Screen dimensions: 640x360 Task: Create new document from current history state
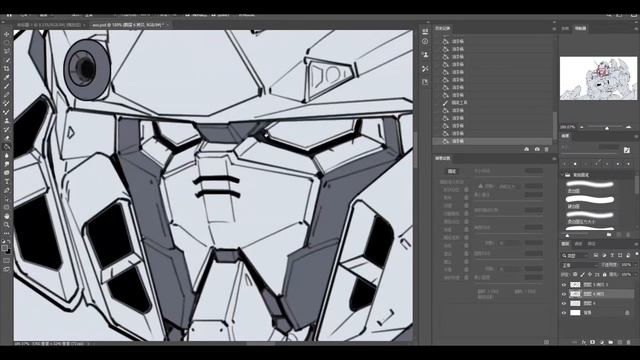coord(527,149)
